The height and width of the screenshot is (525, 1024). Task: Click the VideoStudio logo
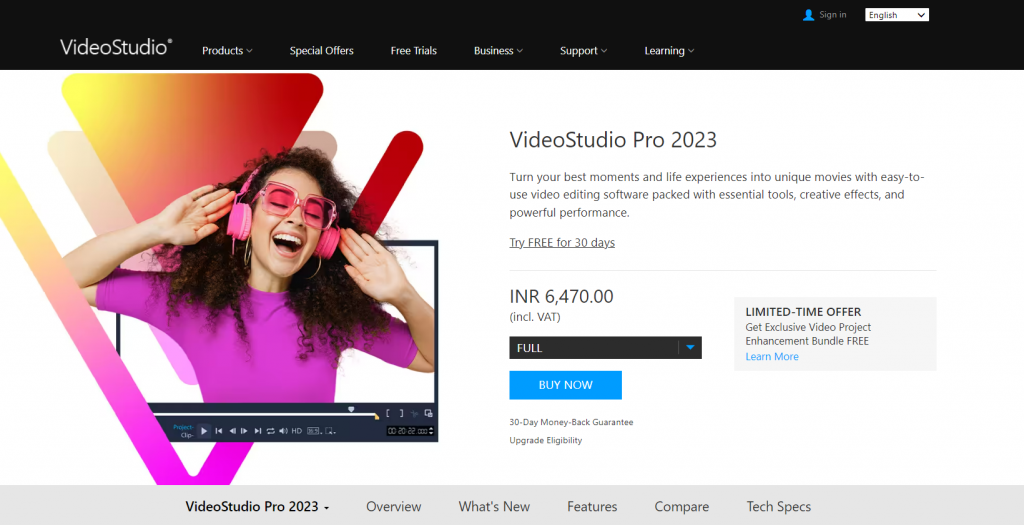click(116, 47)
